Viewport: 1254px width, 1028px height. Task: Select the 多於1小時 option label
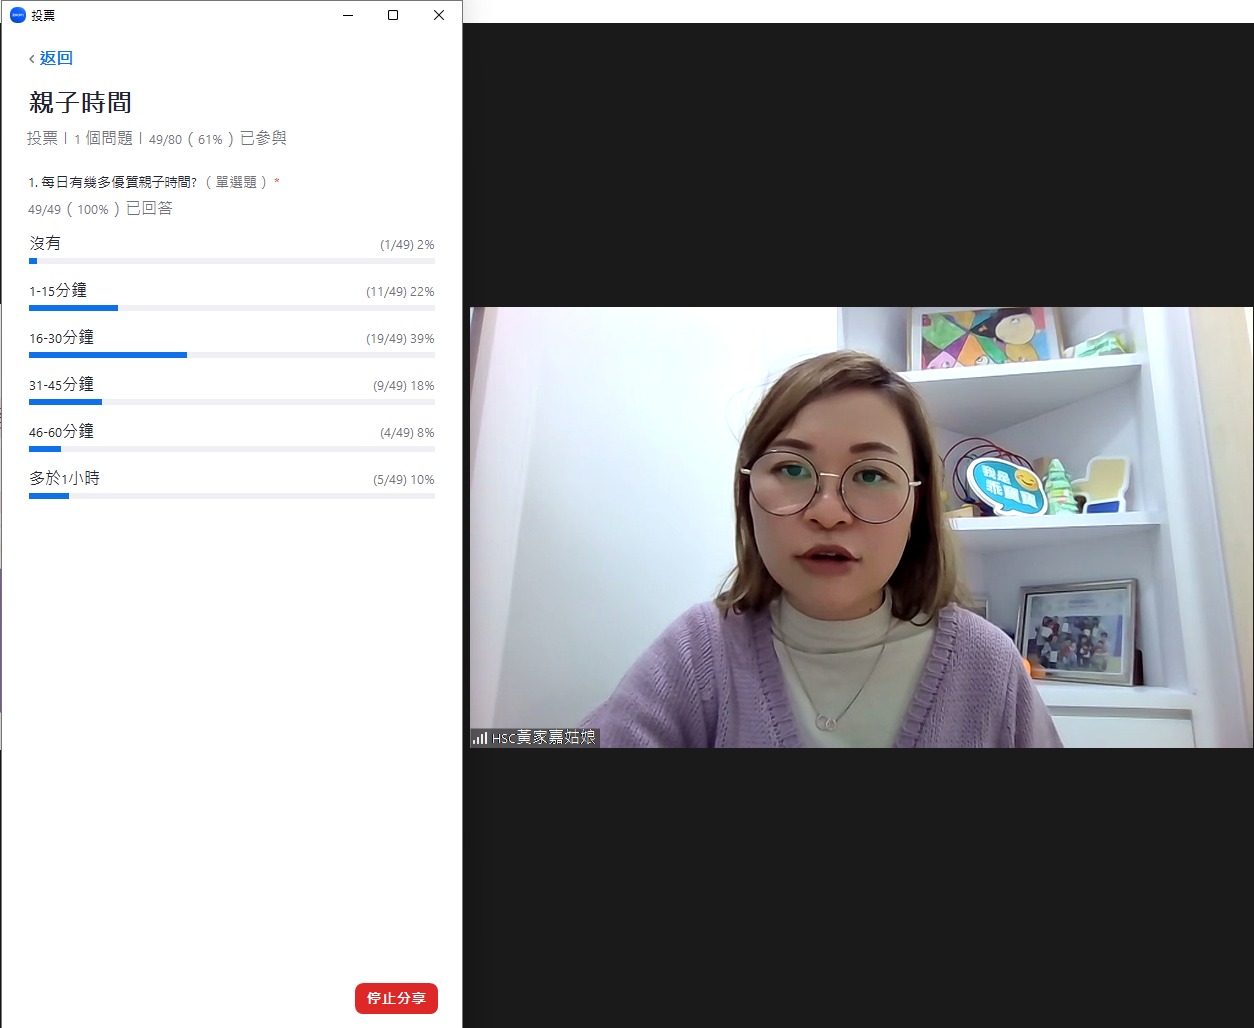[64, 479]
